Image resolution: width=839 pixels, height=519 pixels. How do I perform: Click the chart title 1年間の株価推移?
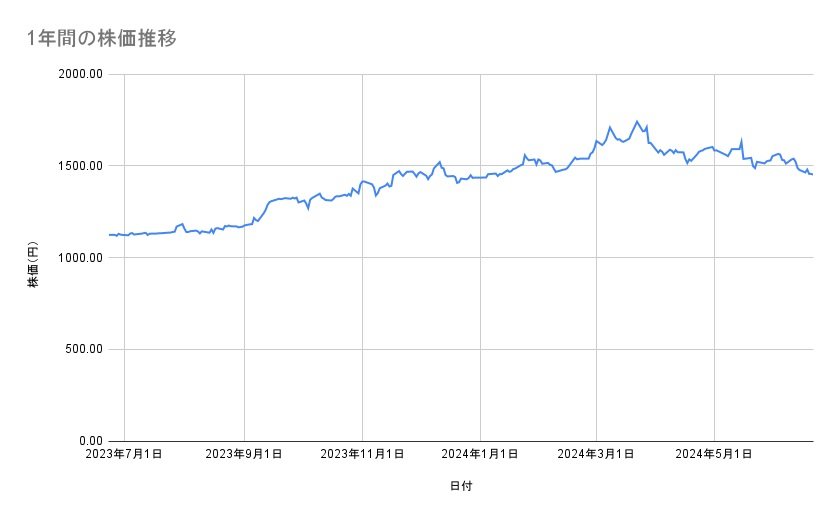(x=104, y=39)
